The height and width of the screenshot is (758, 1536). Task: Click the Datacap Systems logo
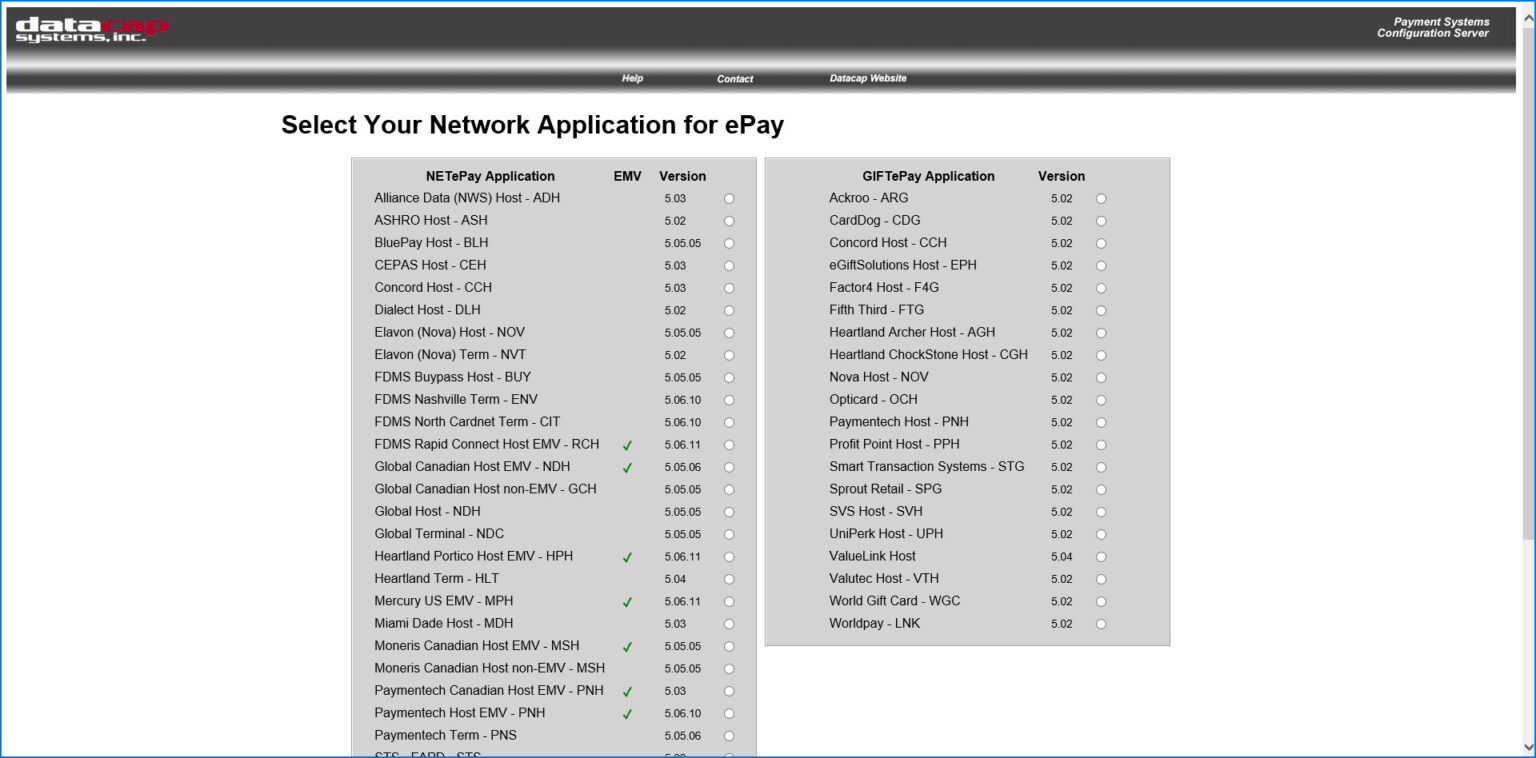(92, 30)
